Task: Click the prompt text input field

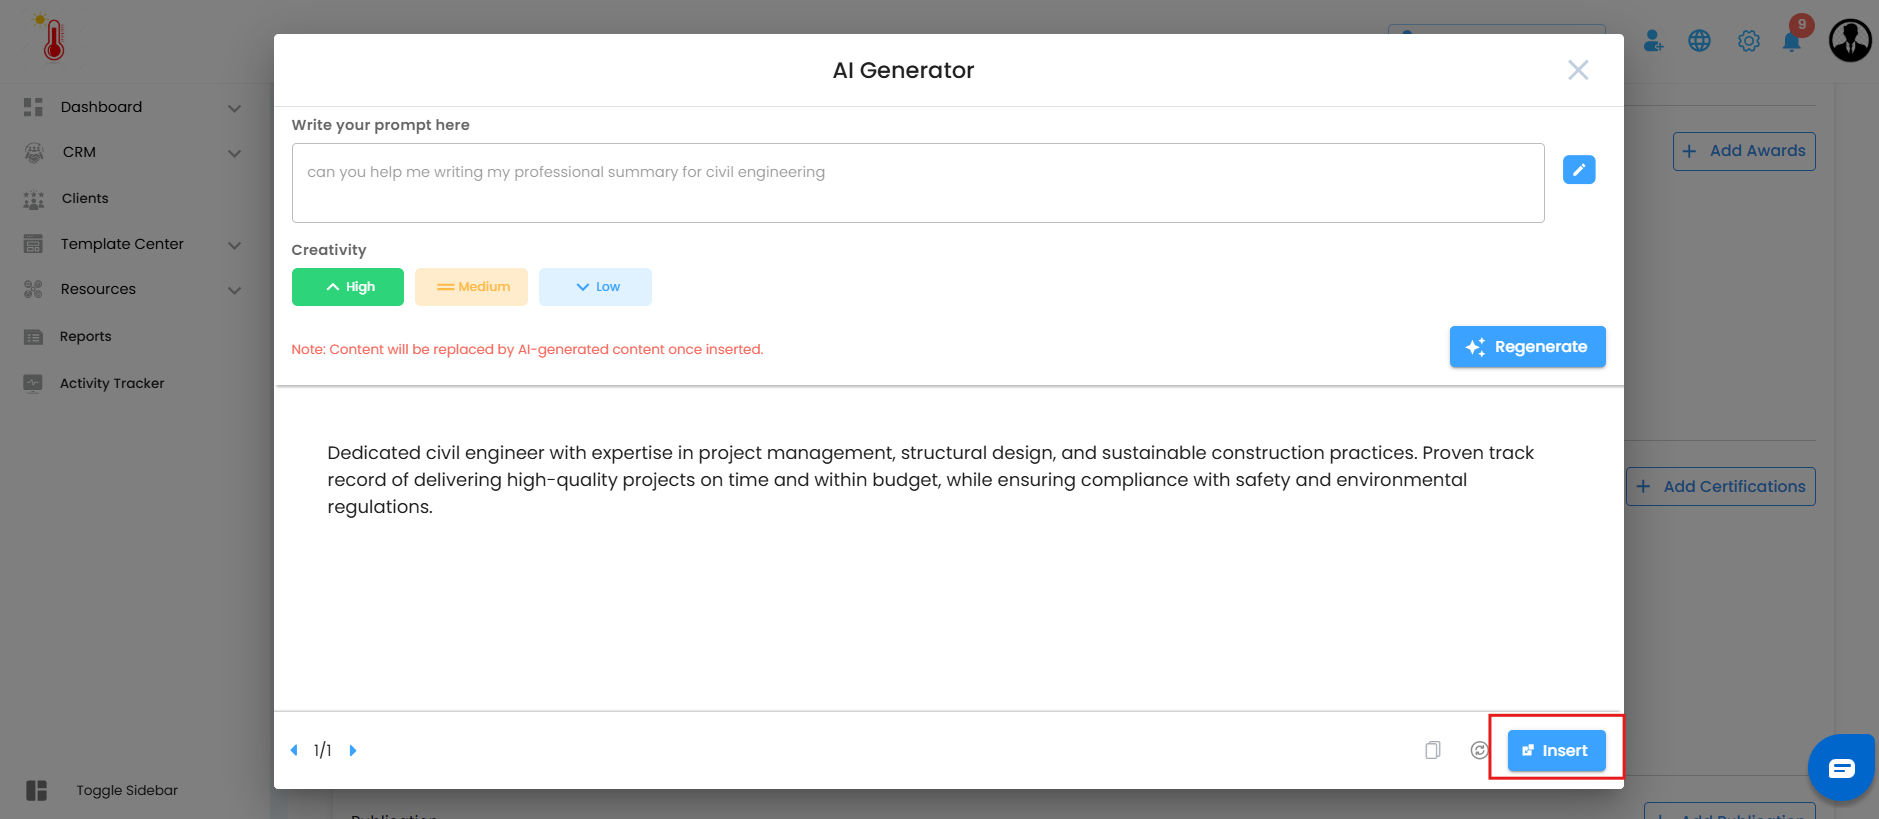Action: (x=917, y=183)
